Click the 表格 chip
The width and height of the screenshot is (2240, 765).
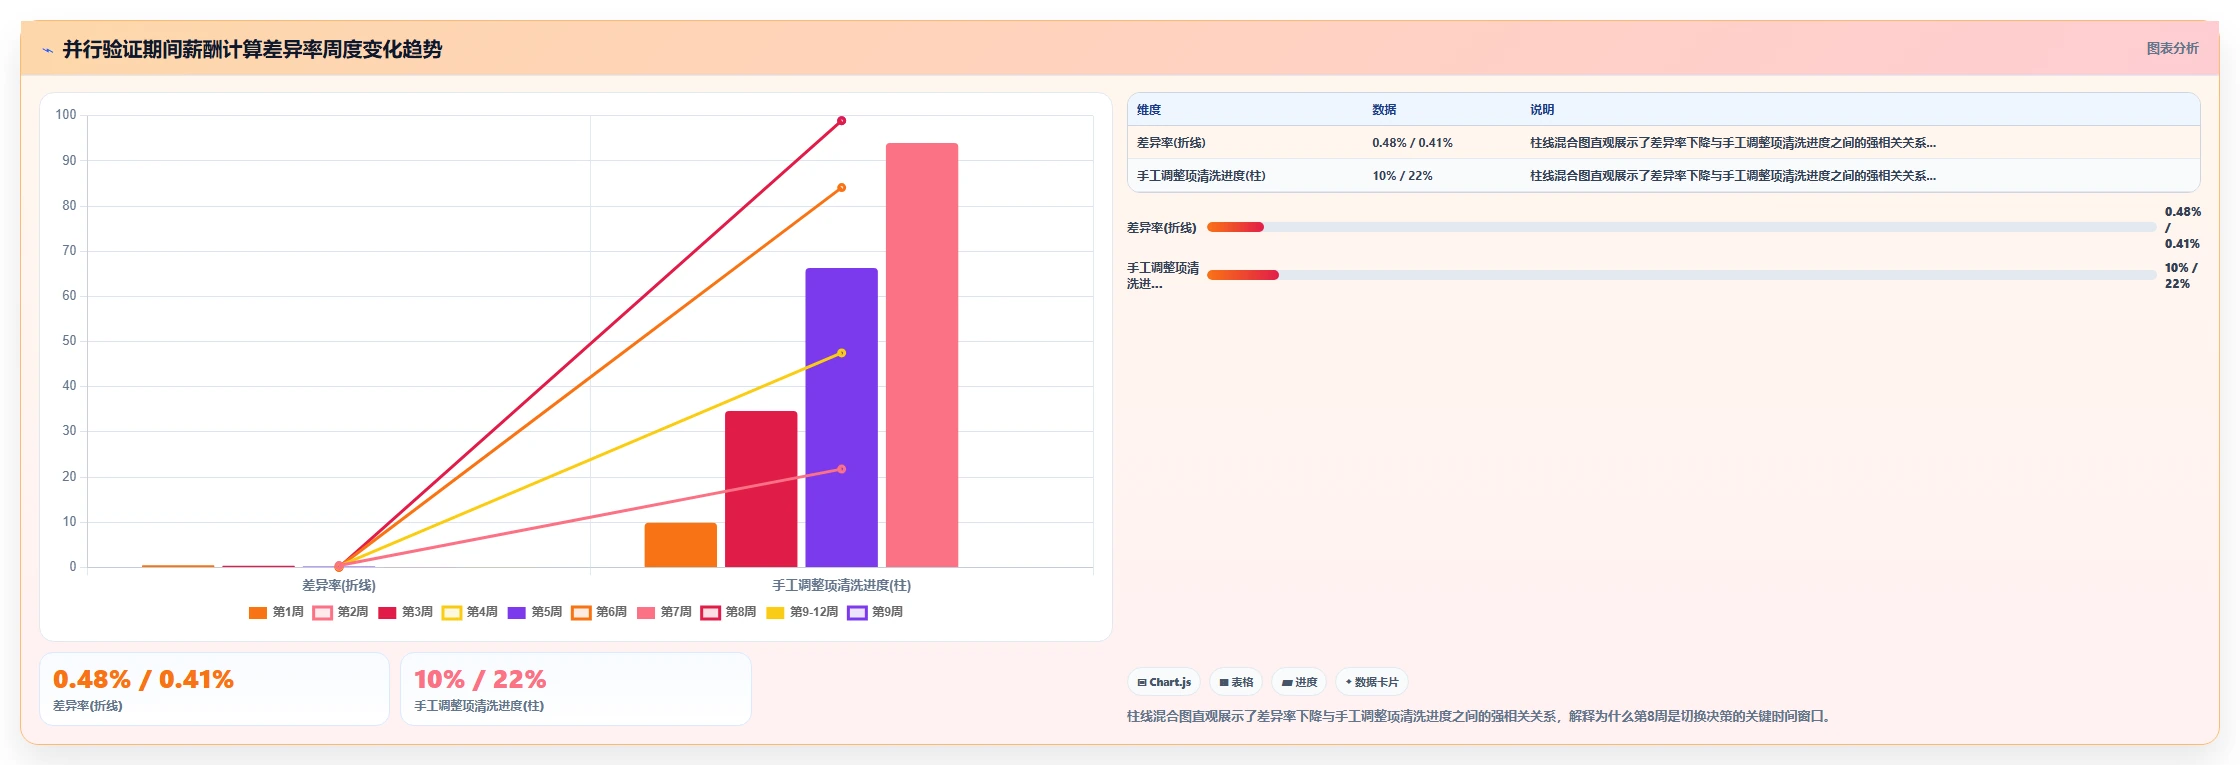click(1236, 682)
